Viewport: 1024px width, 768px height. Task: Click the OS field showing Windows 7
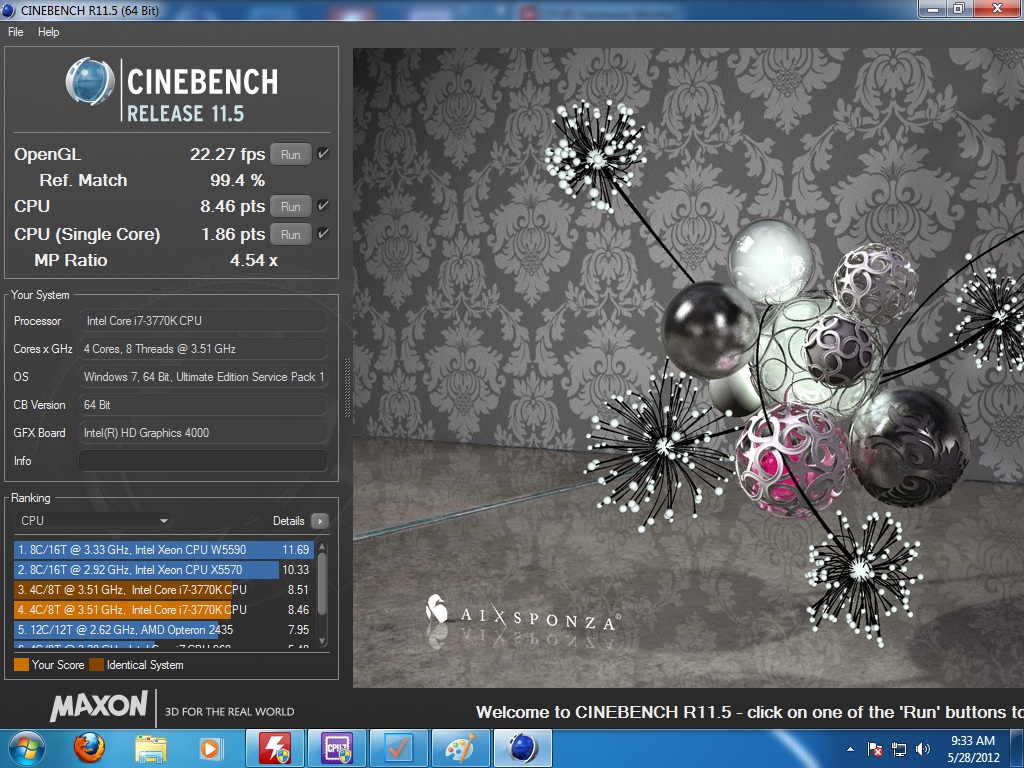(203, 377)
